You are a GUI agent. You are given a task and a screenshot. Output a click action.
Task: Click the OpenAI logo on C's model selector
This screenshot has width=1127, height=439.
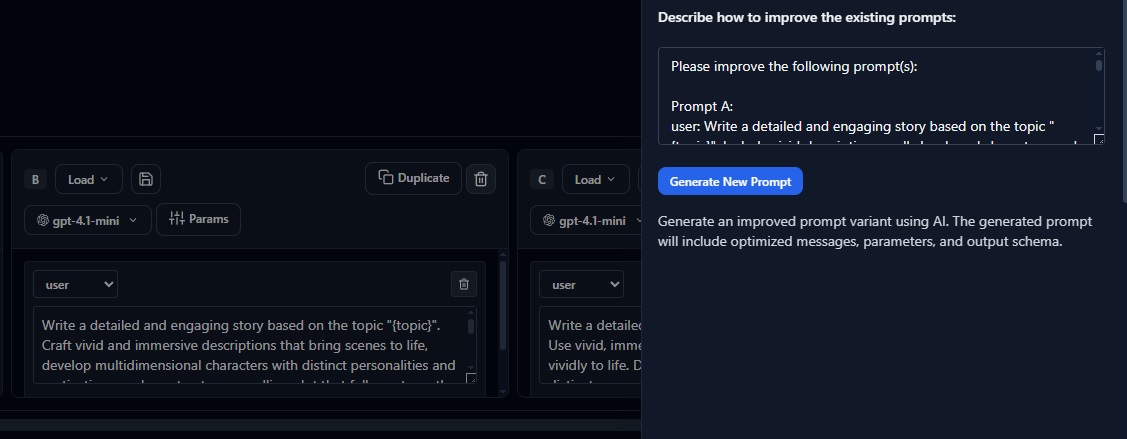click(548, 220)
